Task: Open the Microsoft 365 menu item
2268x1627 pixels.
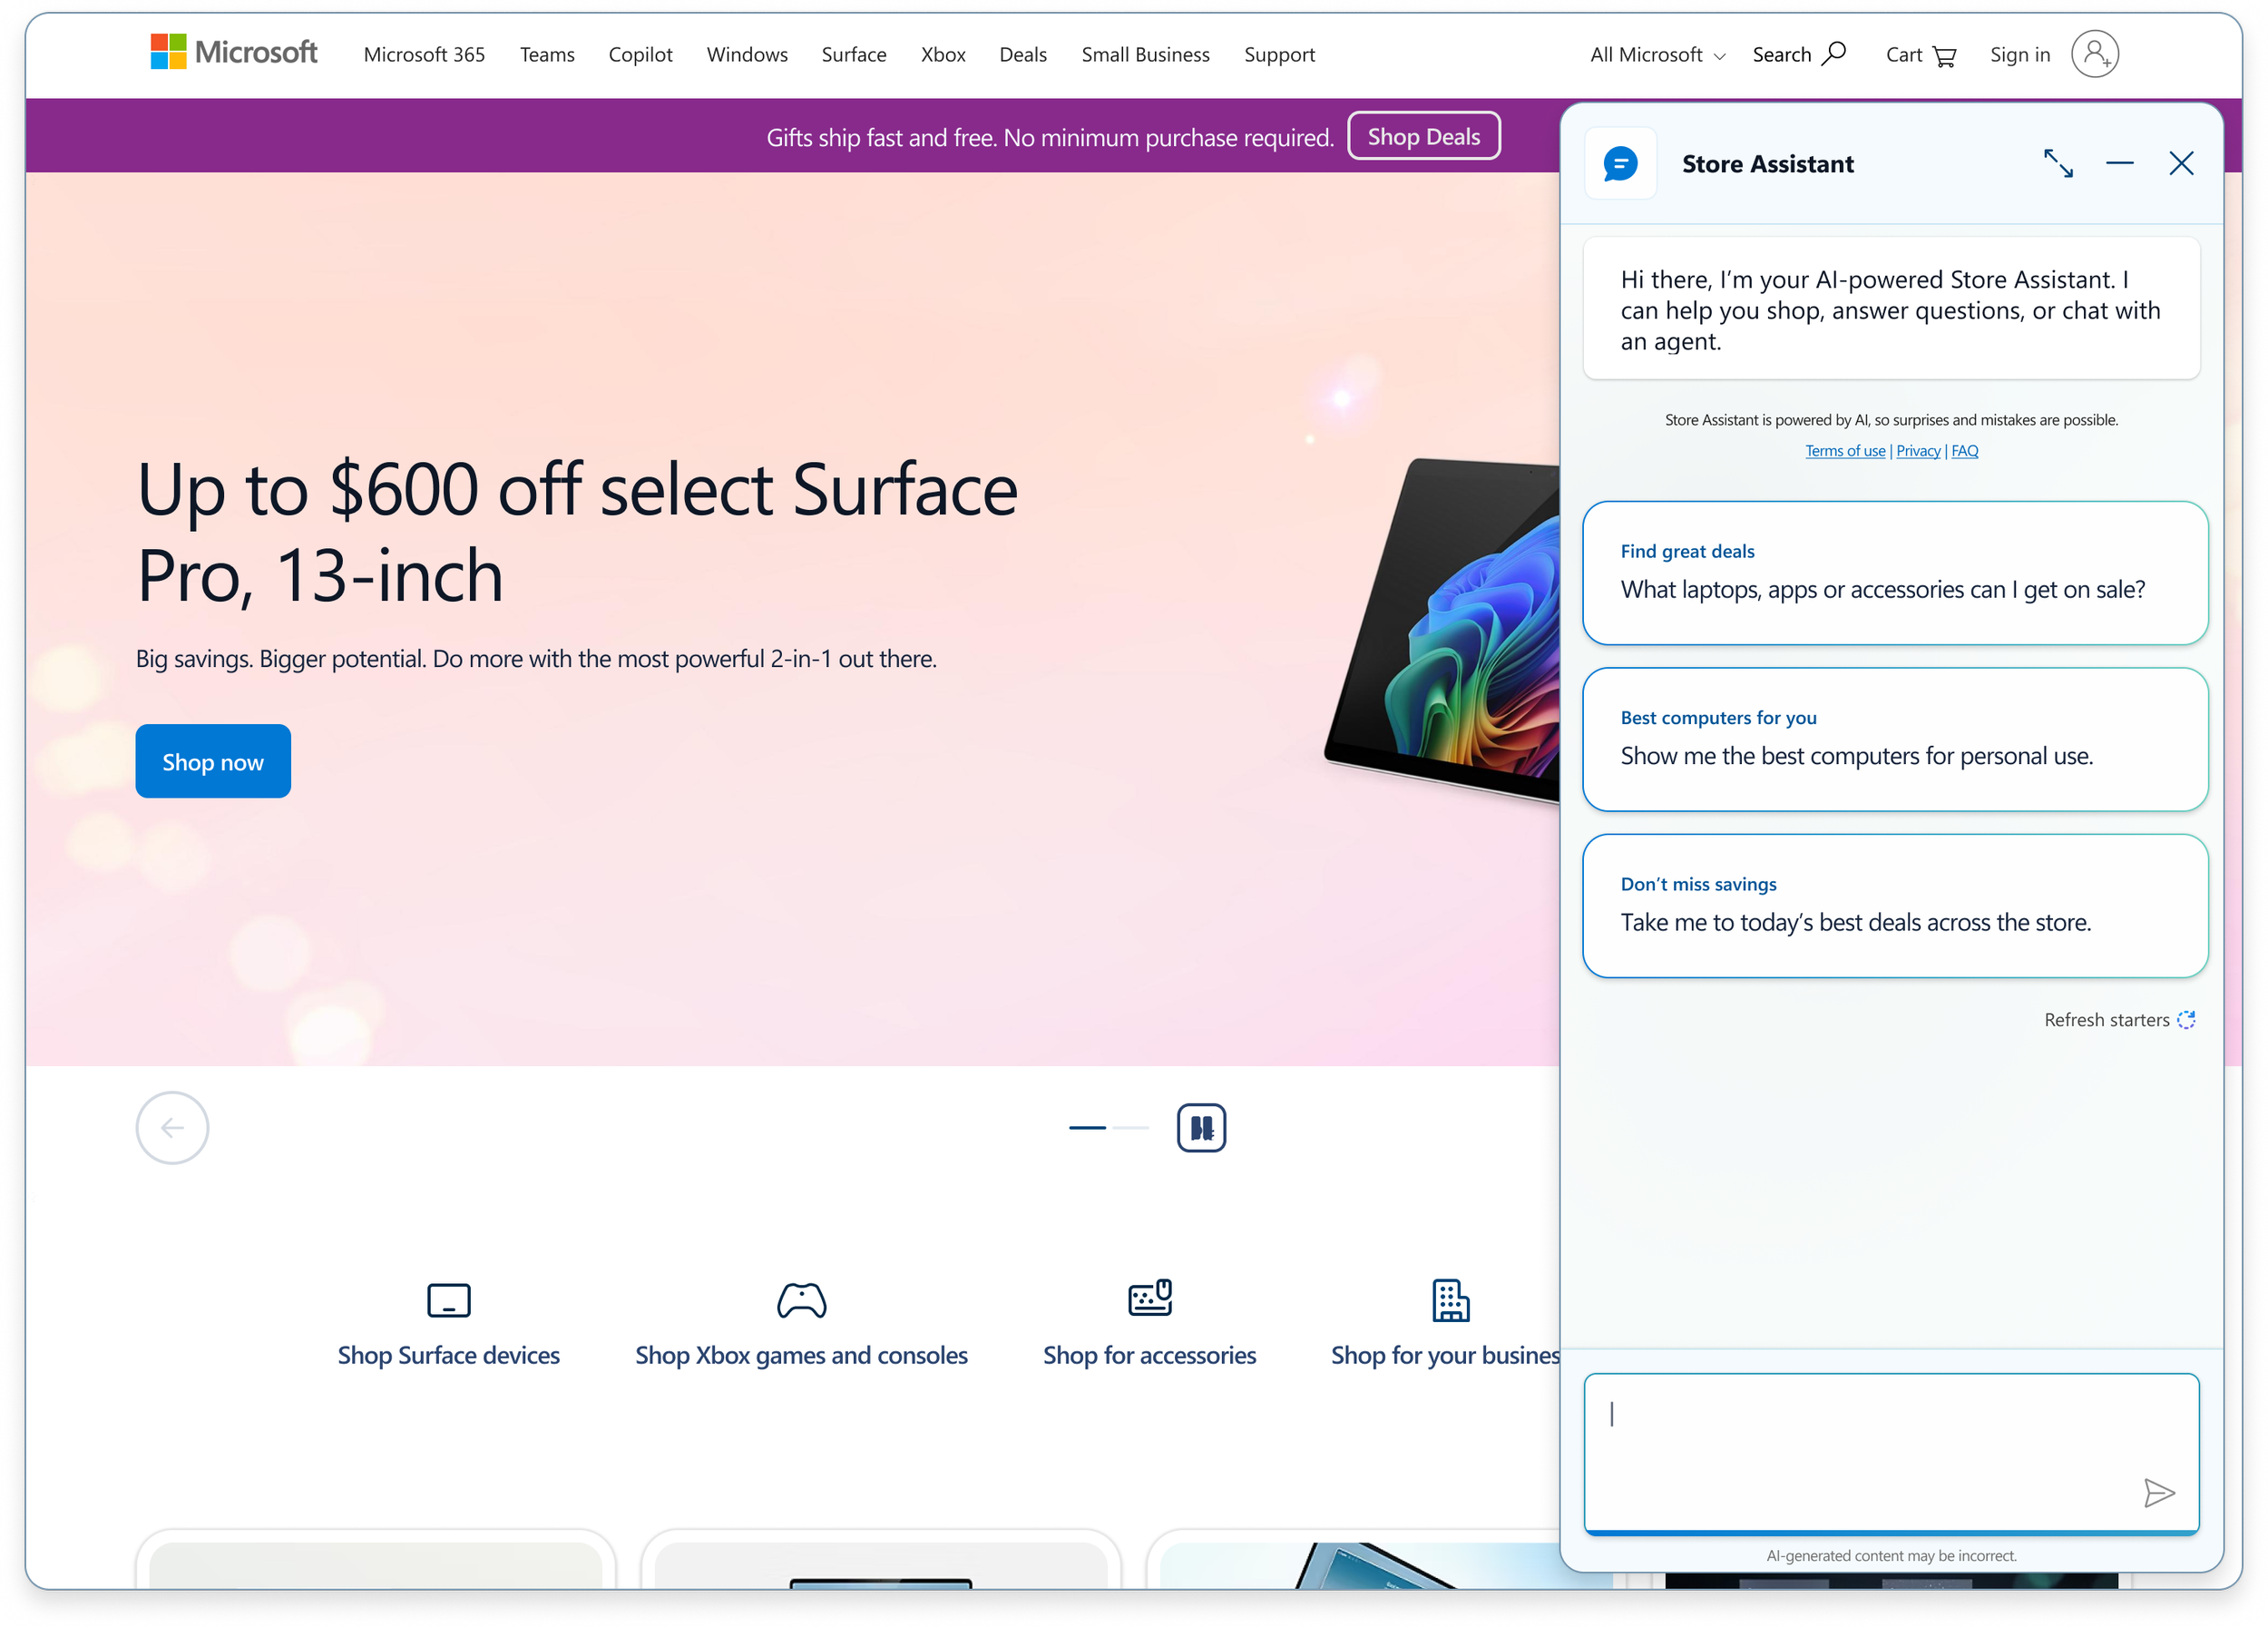Action: [x=424, y=55]
